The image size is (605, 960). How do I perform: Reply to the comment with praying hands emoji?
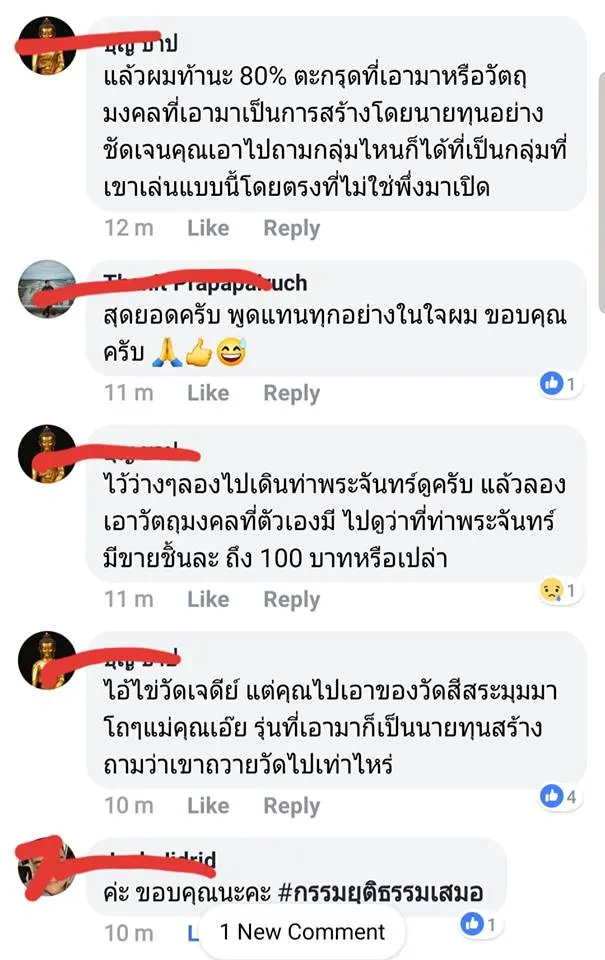point(291,393)
